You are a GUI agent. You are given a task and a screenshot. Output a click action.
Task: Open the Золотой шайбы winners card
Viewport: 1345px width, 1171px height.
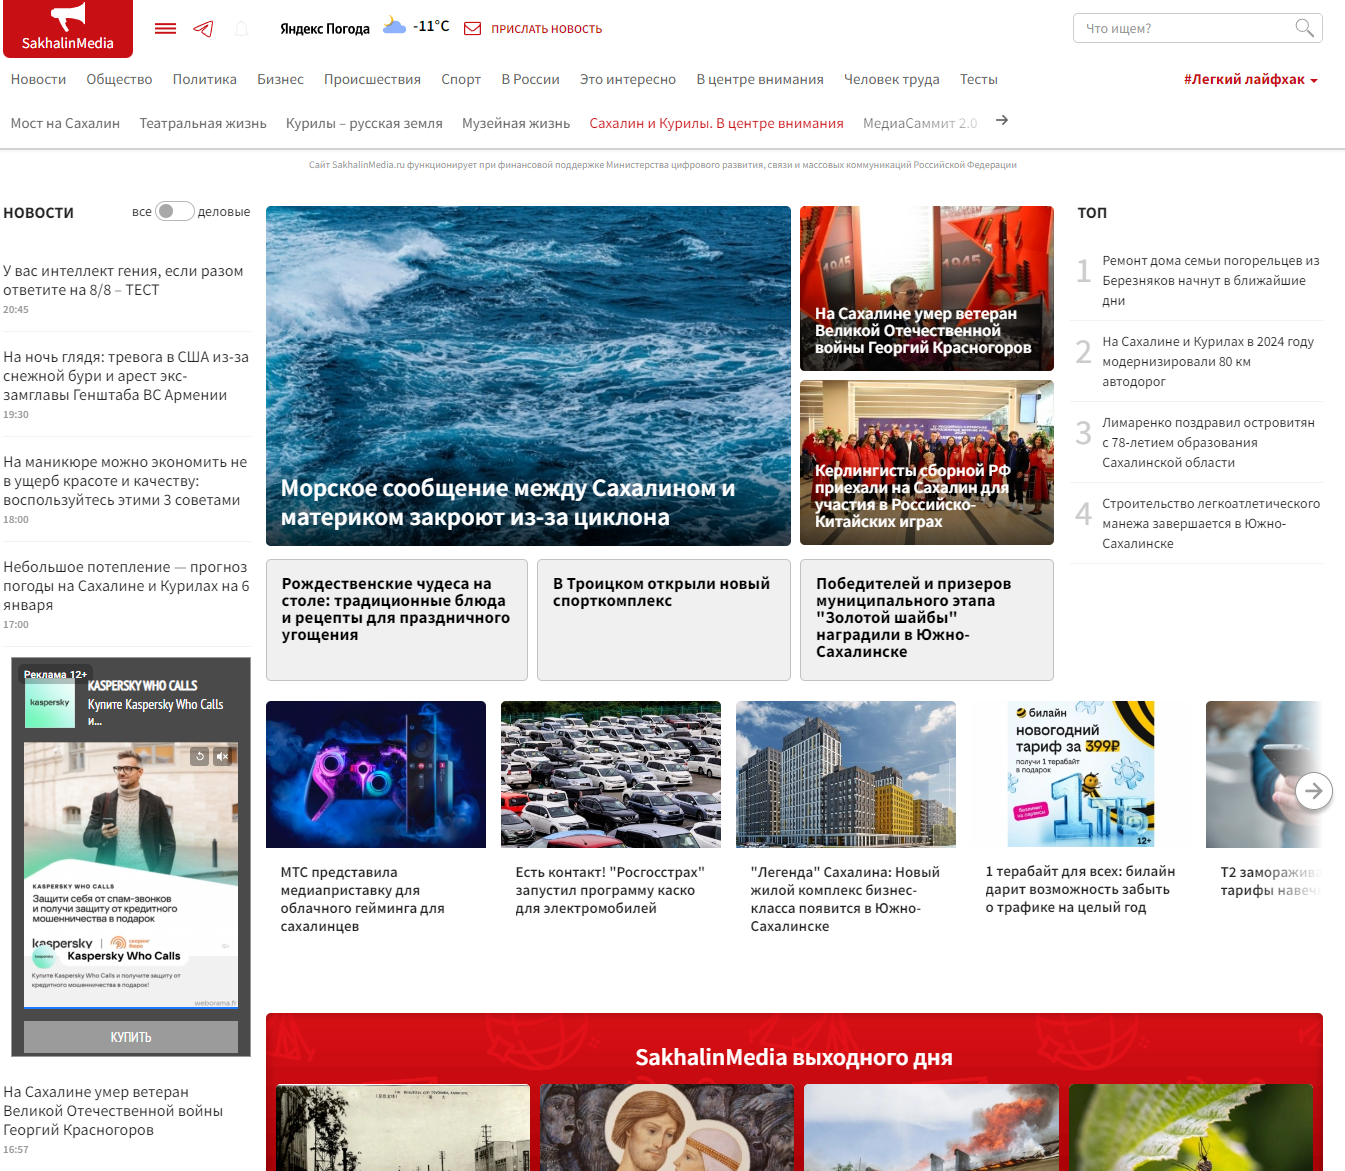[927, 620]
